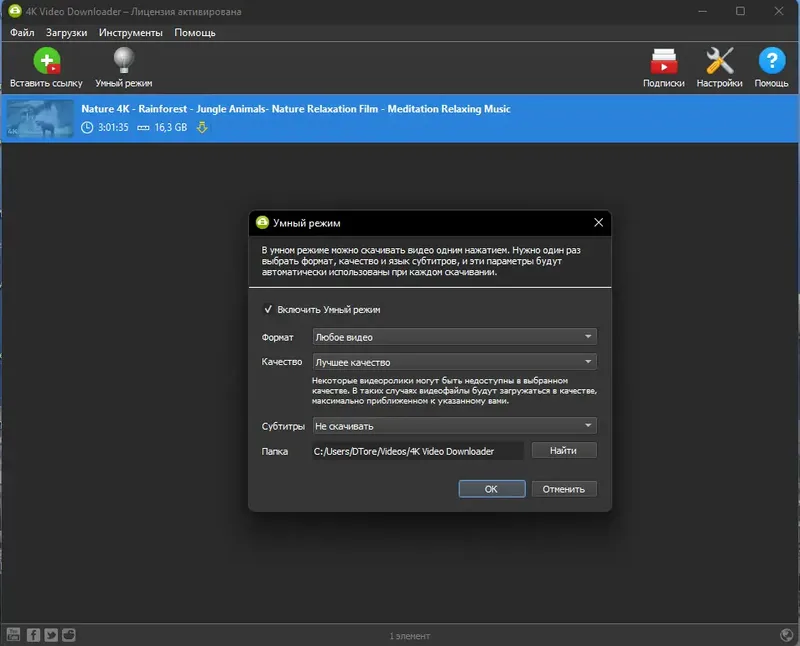The height and width of the screenshot is (646, 800).
Task: Click the yellow download arrow icon on video row
Action: coord(202,127)
